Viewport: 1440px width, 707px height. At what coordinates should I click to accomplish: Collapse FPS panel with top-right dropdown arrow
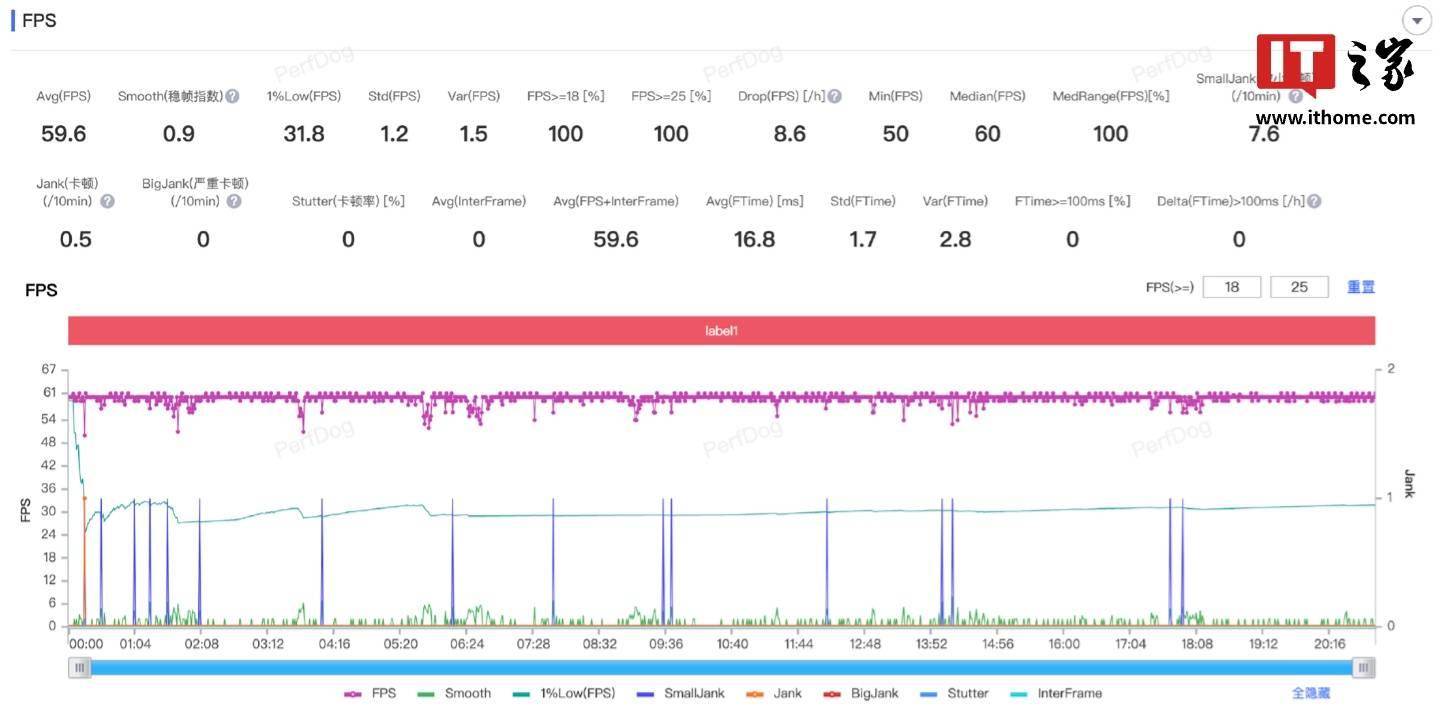point(1416,21)
